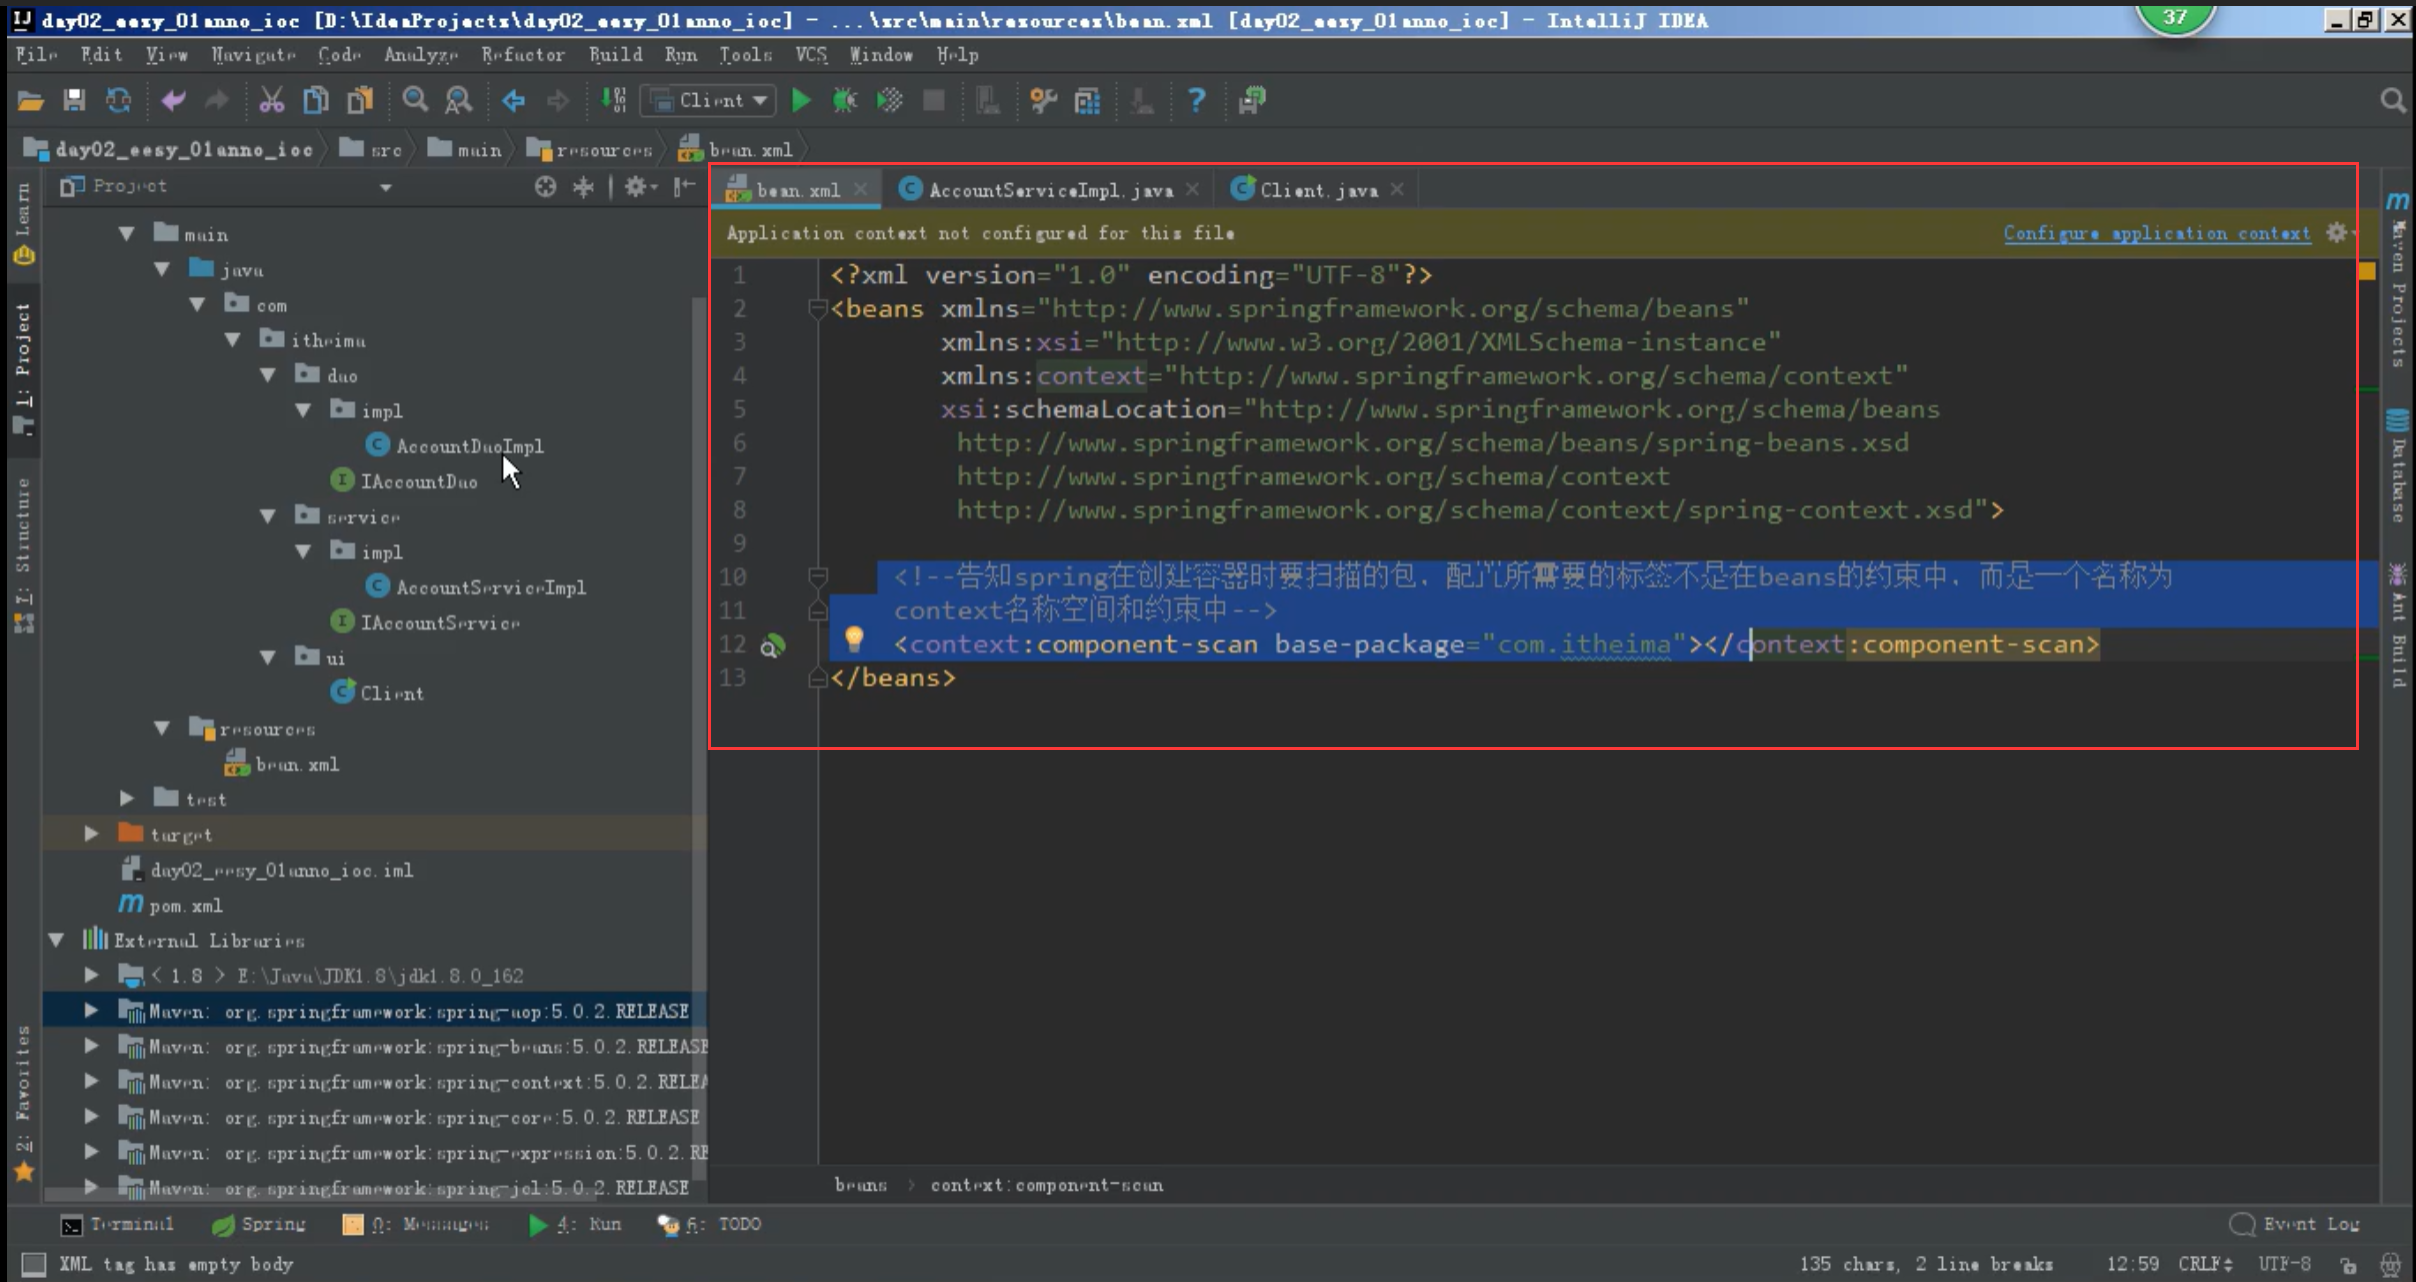
Task: Click the Save All floppy disk icon
Action: 74,100
